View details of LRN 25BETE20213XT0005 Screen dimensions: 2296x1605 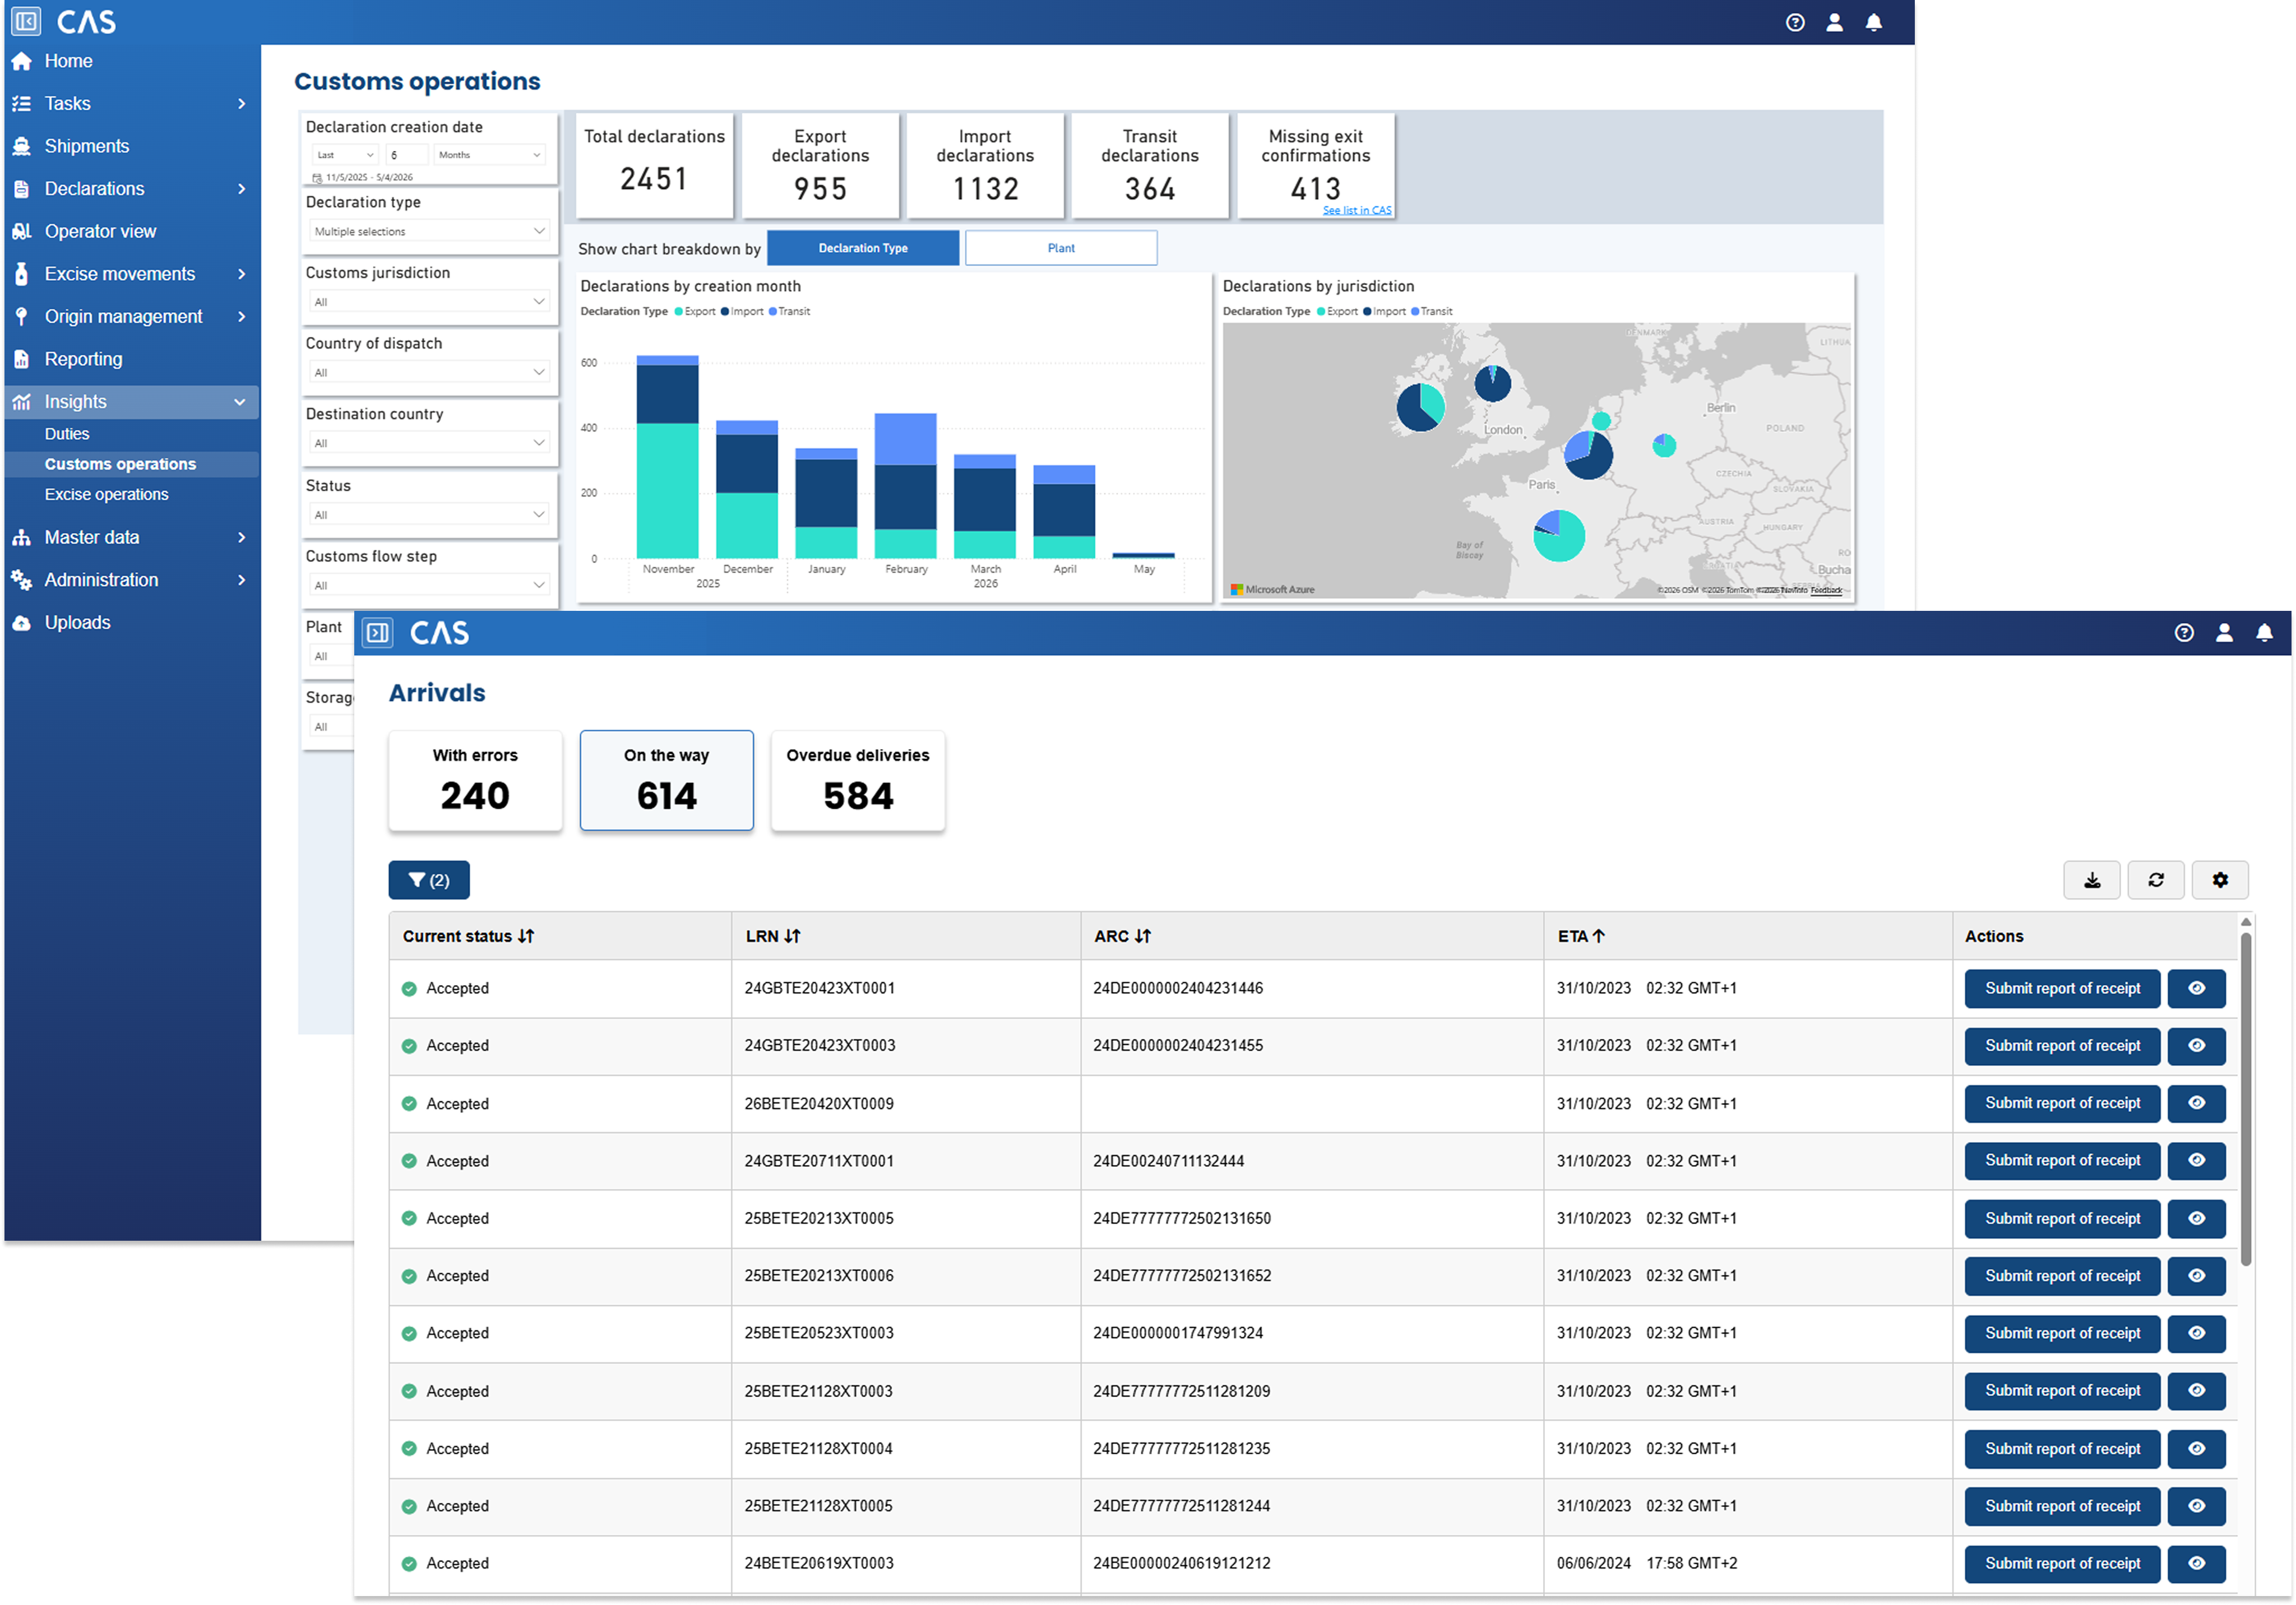click(2196, 1219)
